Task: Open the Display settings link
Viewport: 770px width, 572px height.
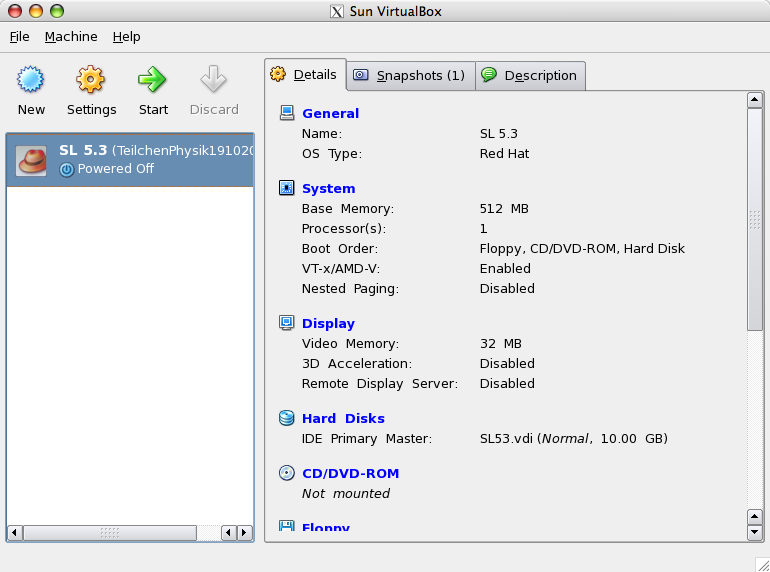Action: pyautogui.click(x=329, y=324)
